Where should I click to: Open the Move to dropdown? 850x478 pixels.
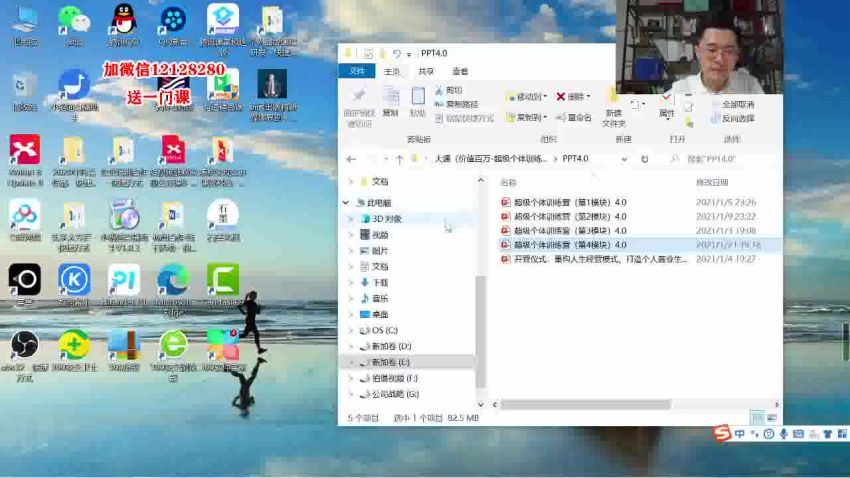[x=526, y=96]
